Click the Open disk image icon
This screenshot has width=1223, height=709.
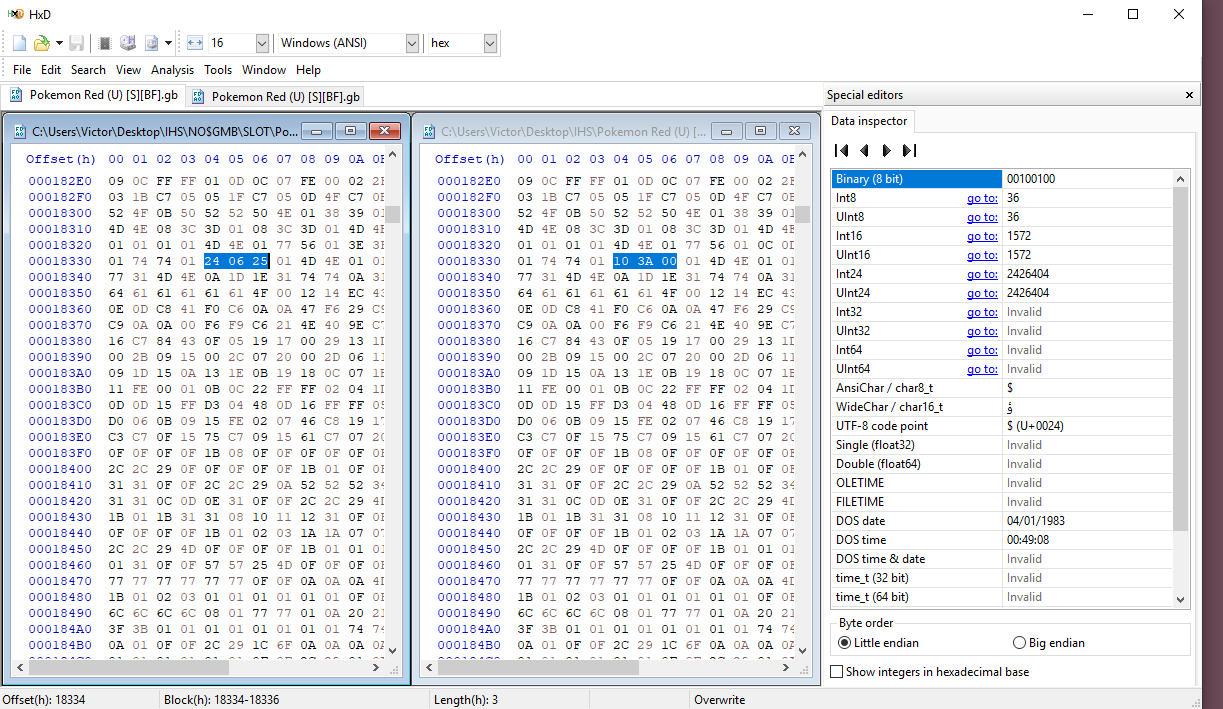pyautogui.click(x=151, y=43)
